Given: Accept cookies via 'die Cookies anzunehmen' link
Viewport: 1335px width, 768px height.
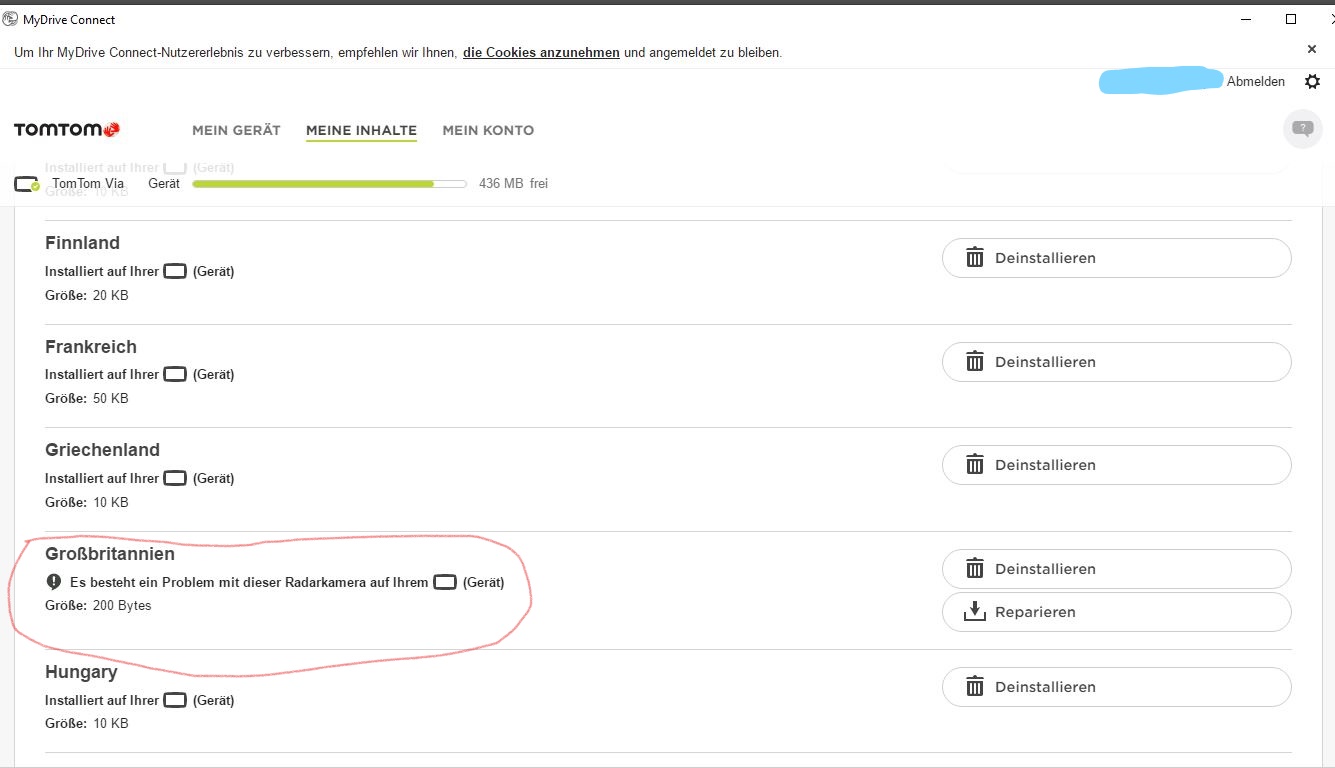Looking at the screenshot, I should [x=541, y=53].
